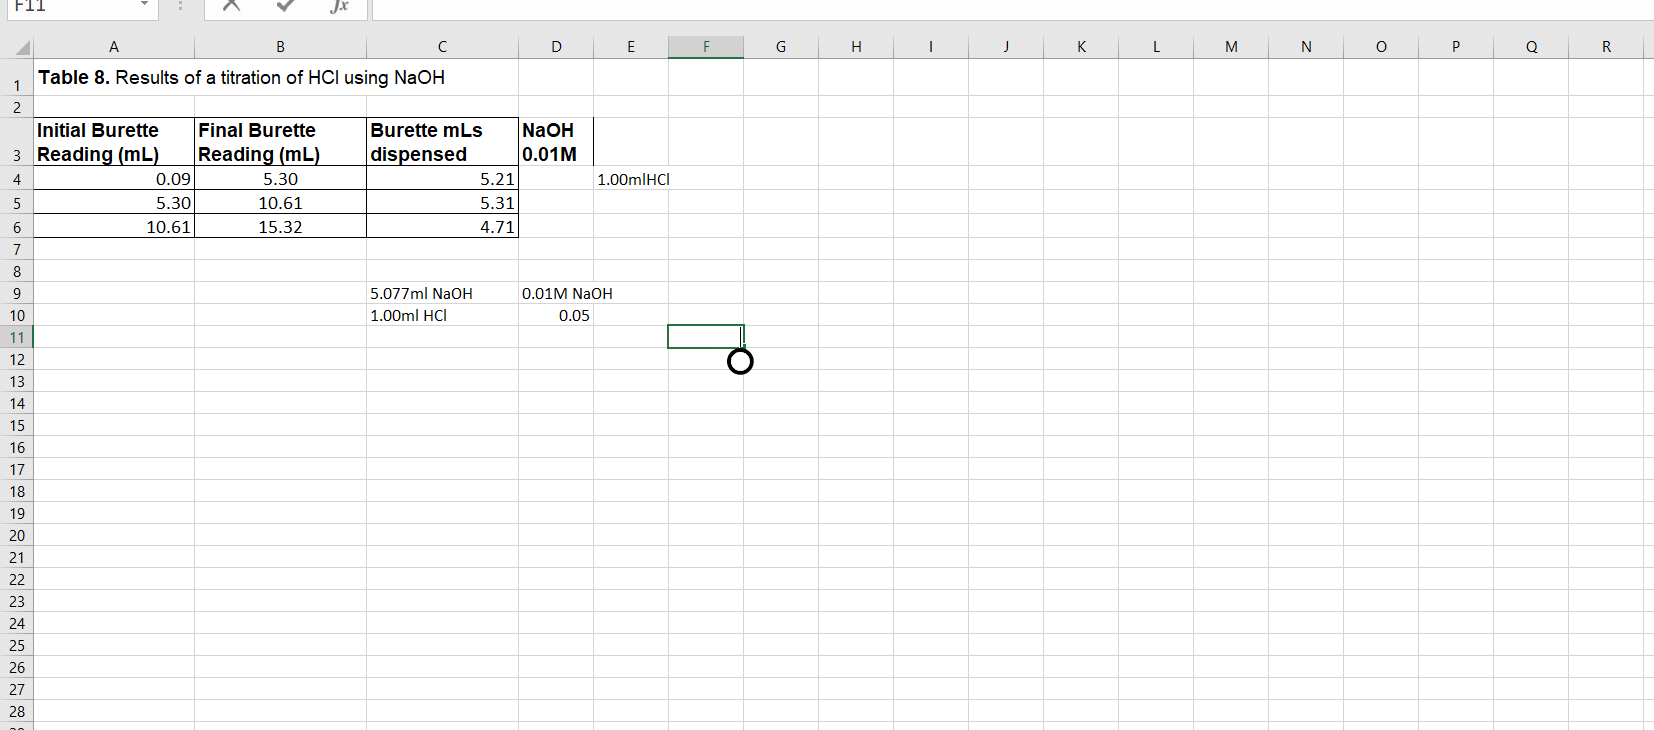Click the Table 8 title cell

point(114,78)
